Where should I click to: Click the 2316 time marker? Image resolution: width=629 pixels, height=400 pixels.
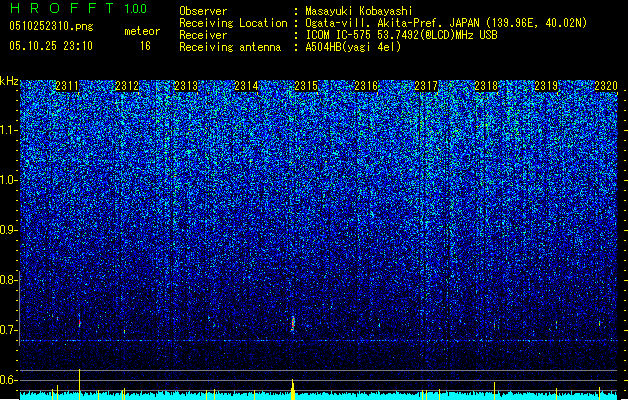tap(366, 86)
